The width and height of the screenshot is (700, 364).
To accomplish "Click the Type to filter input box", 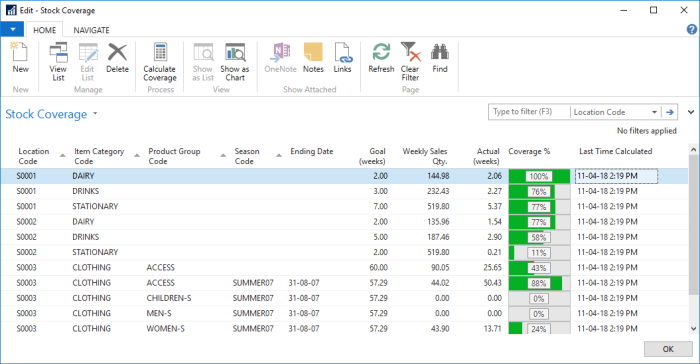I will coord(529,112).
